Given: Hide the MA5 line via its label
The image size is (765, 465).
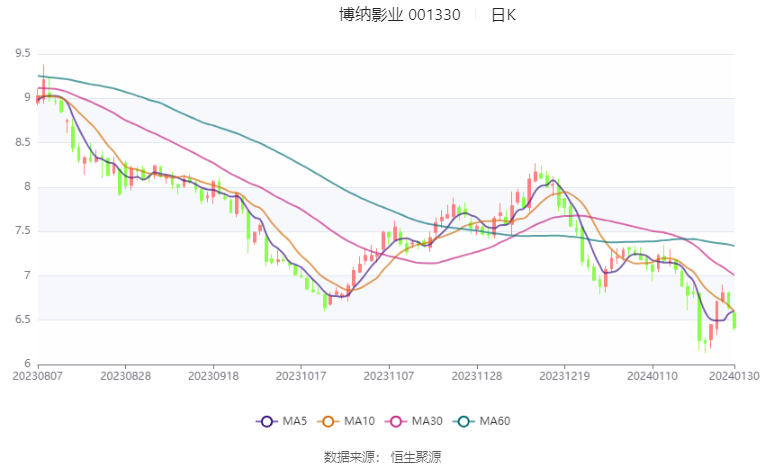Looking at the screenshot, I should [295, 422].
